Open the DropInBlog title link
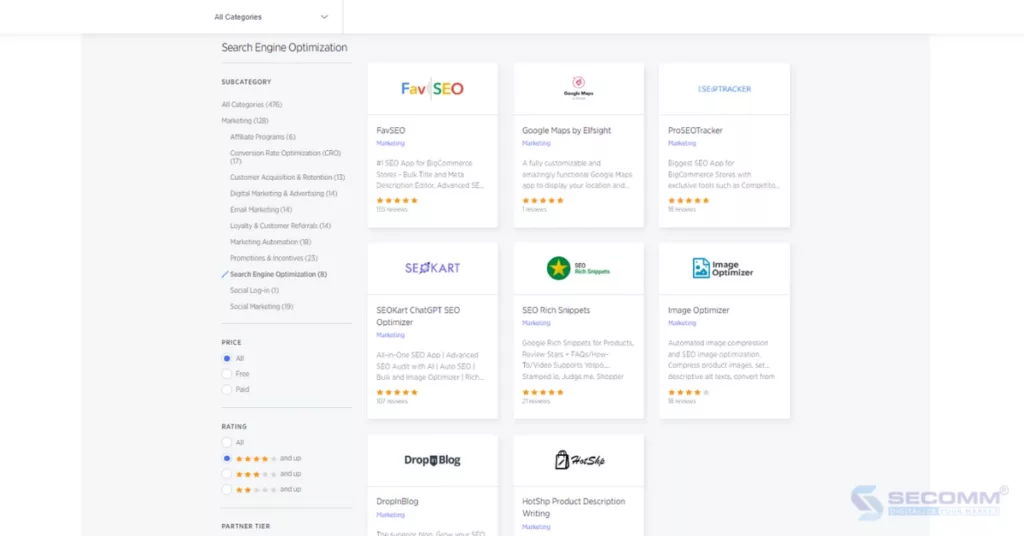This screenshot has width=1024, height=536. coord(397,501)
